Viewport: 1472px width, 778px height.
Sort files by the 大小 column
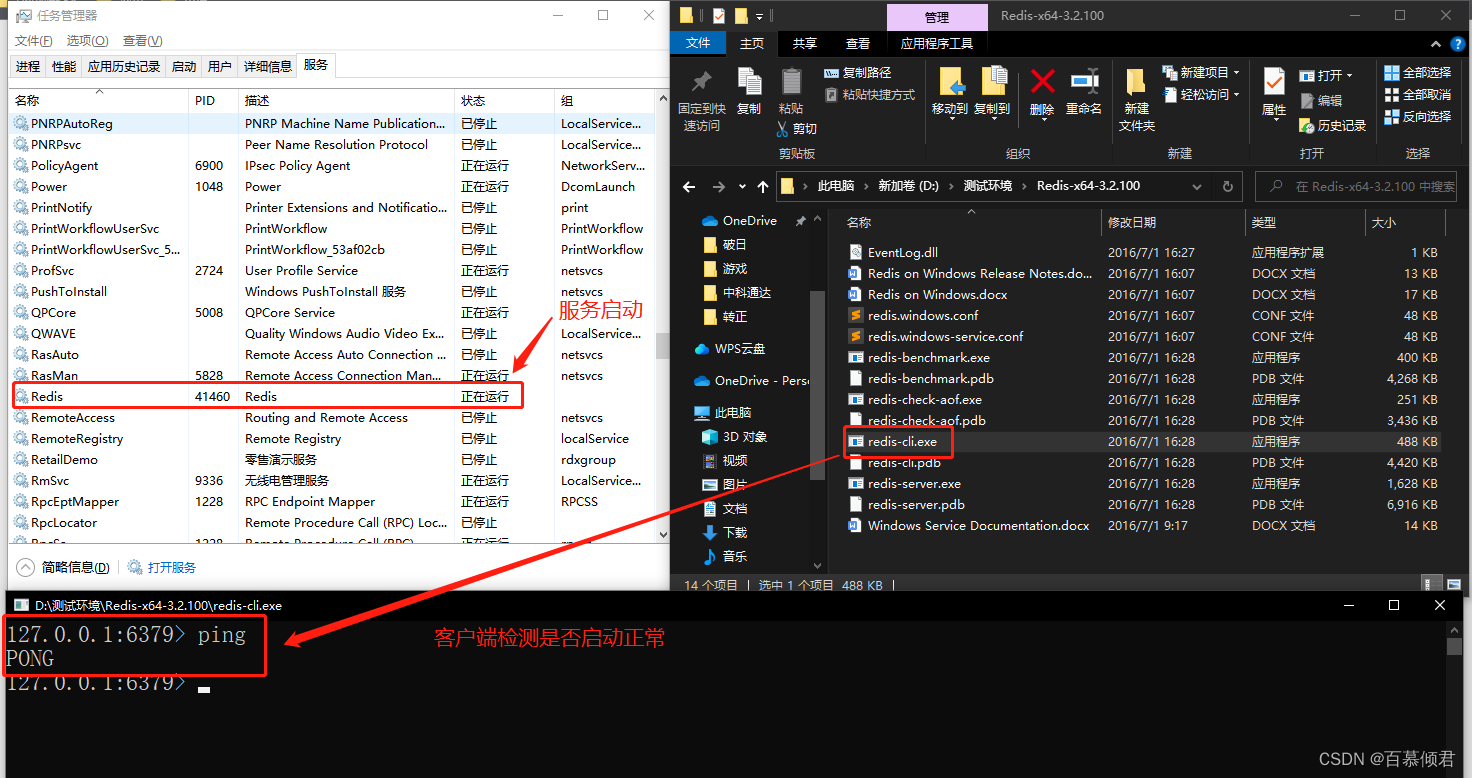coord(1405,223)
